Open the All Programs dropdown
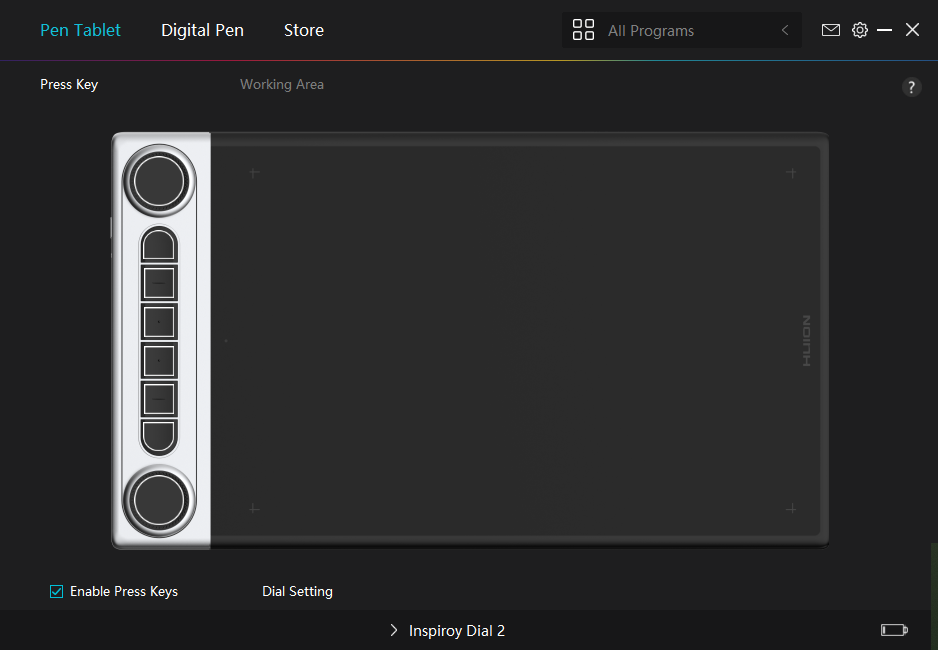This screenshot has height=650, width=938. pyautogui.click(x=681, y=30)
